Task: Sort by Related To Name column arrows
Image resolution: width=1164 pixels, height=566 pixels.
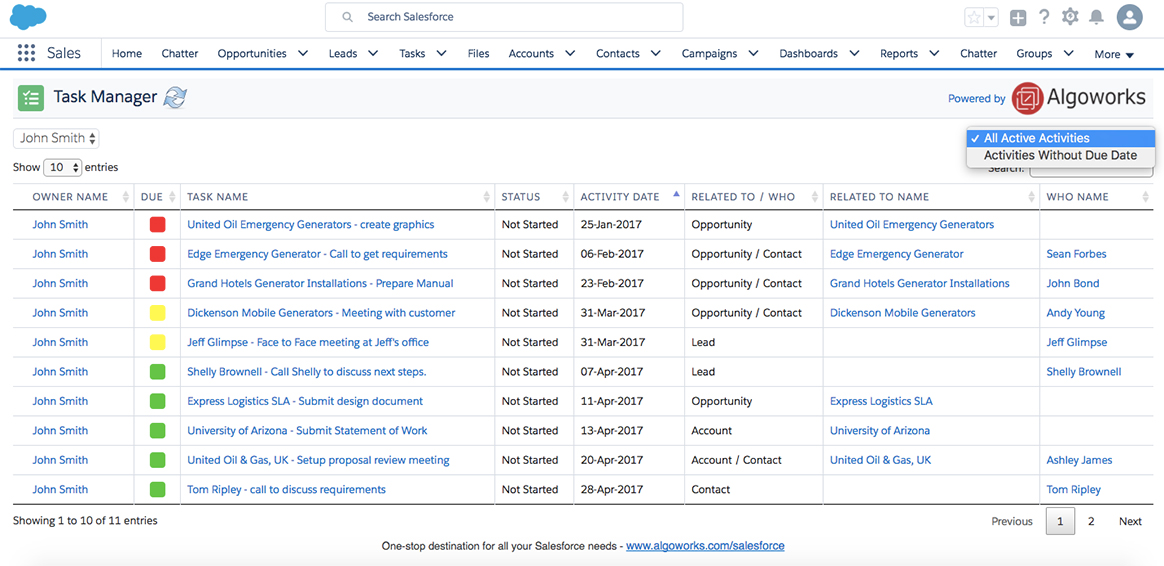Action: 1031,197
